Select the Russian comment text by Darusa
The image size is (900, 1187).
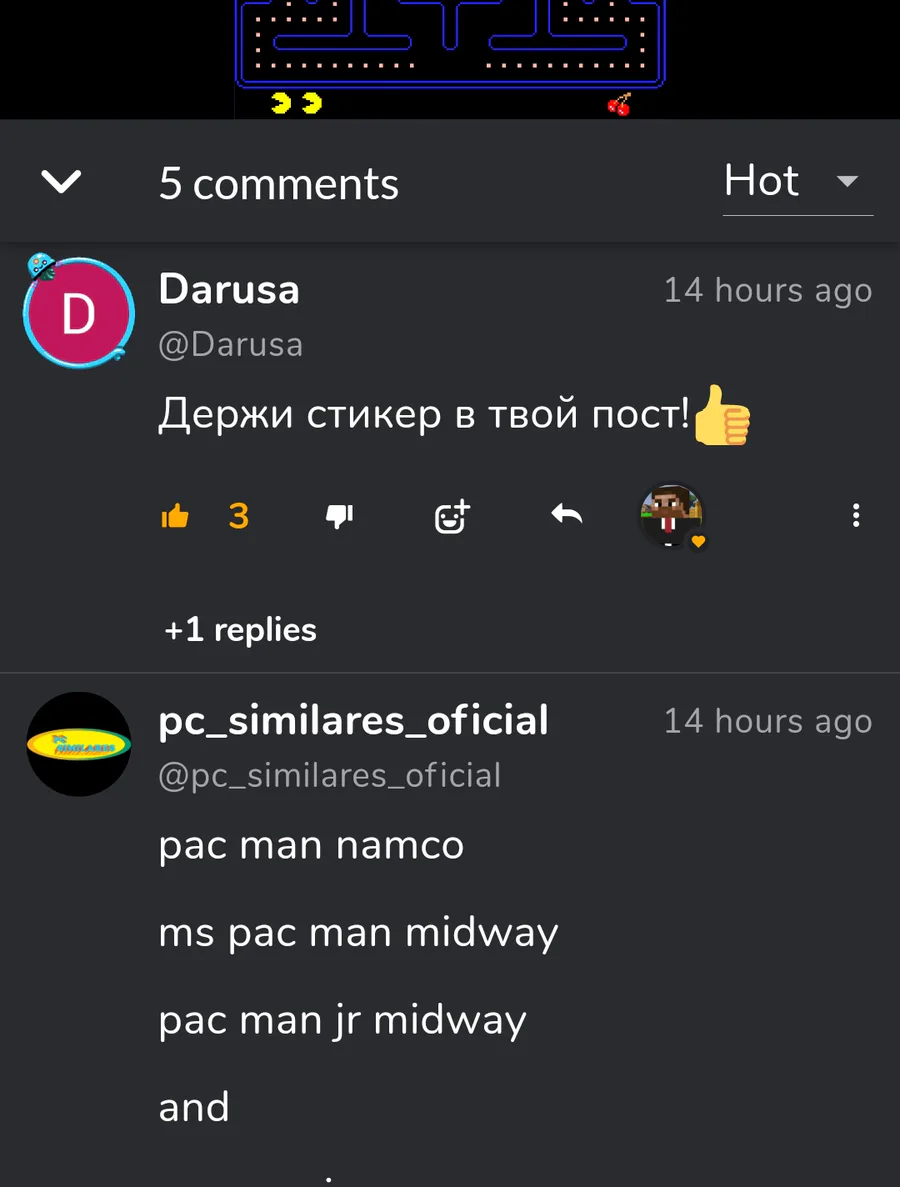pos(455,414)
